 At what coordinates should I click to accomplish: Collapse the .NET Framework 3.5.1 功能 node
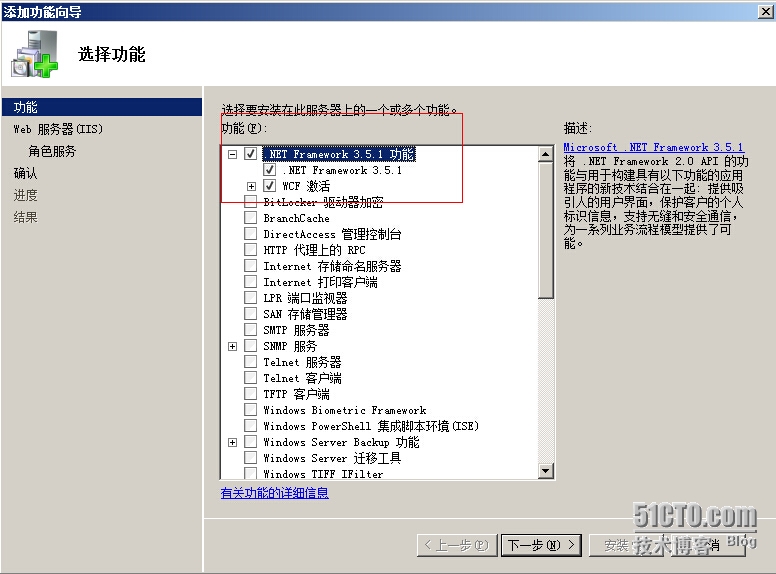pos(232,154)
